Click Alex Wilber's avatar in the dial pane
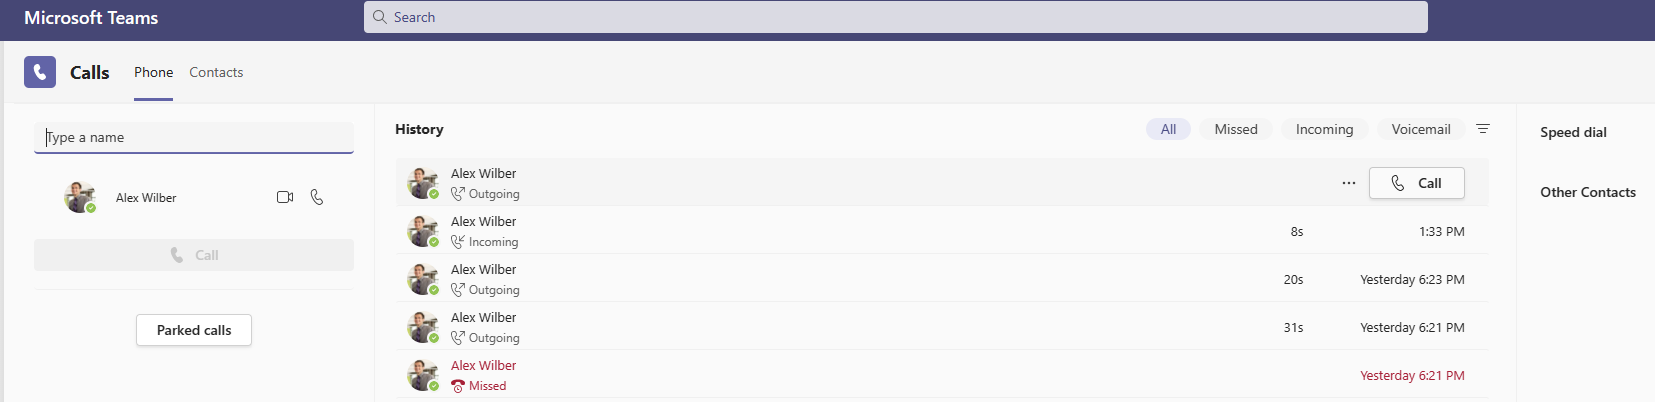1655x402 pixels. pos(80,197)
